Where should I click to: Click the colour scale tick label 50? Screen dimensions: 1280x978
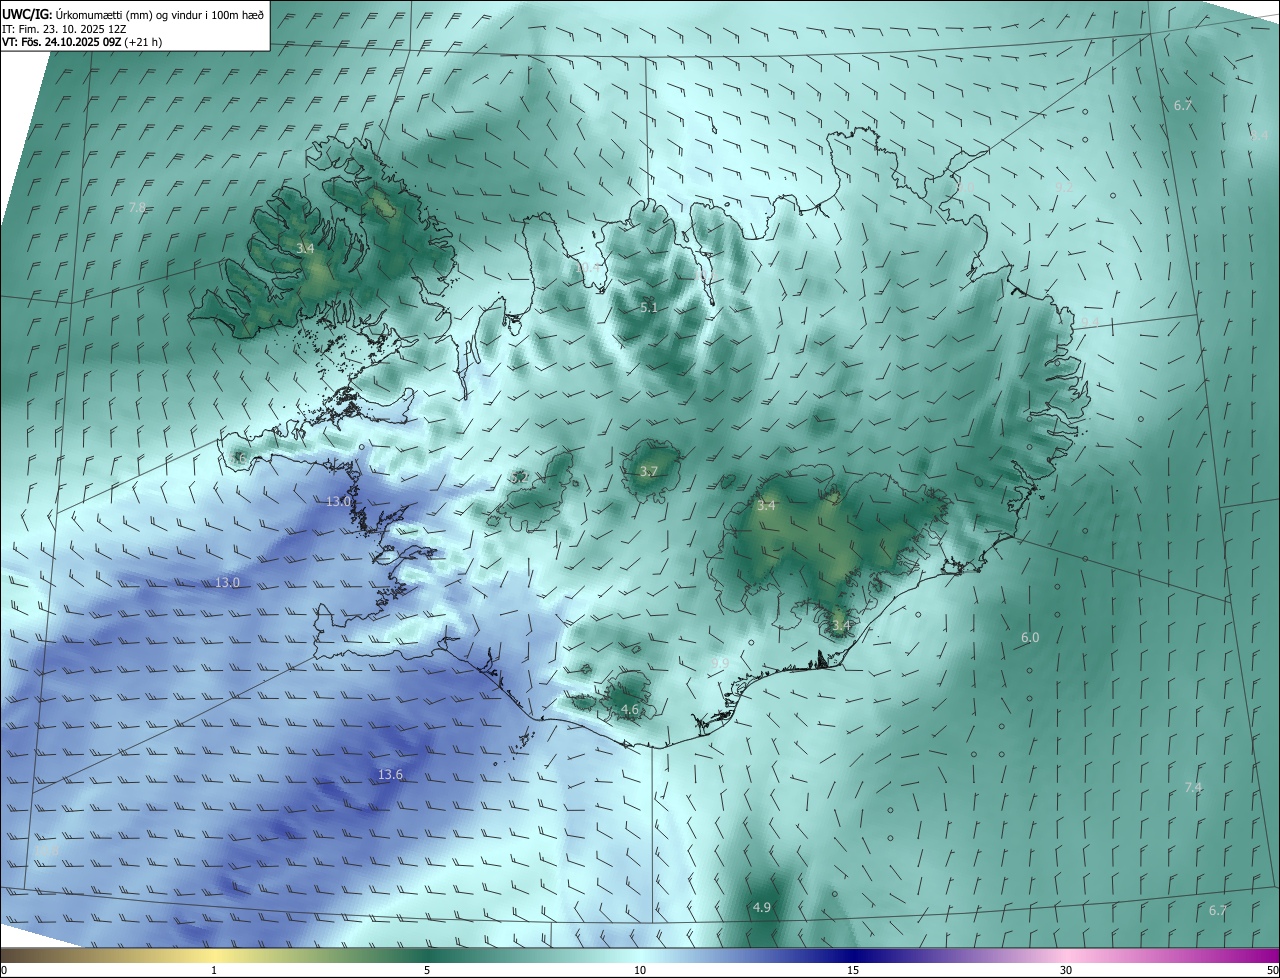tap(1272, 970)
